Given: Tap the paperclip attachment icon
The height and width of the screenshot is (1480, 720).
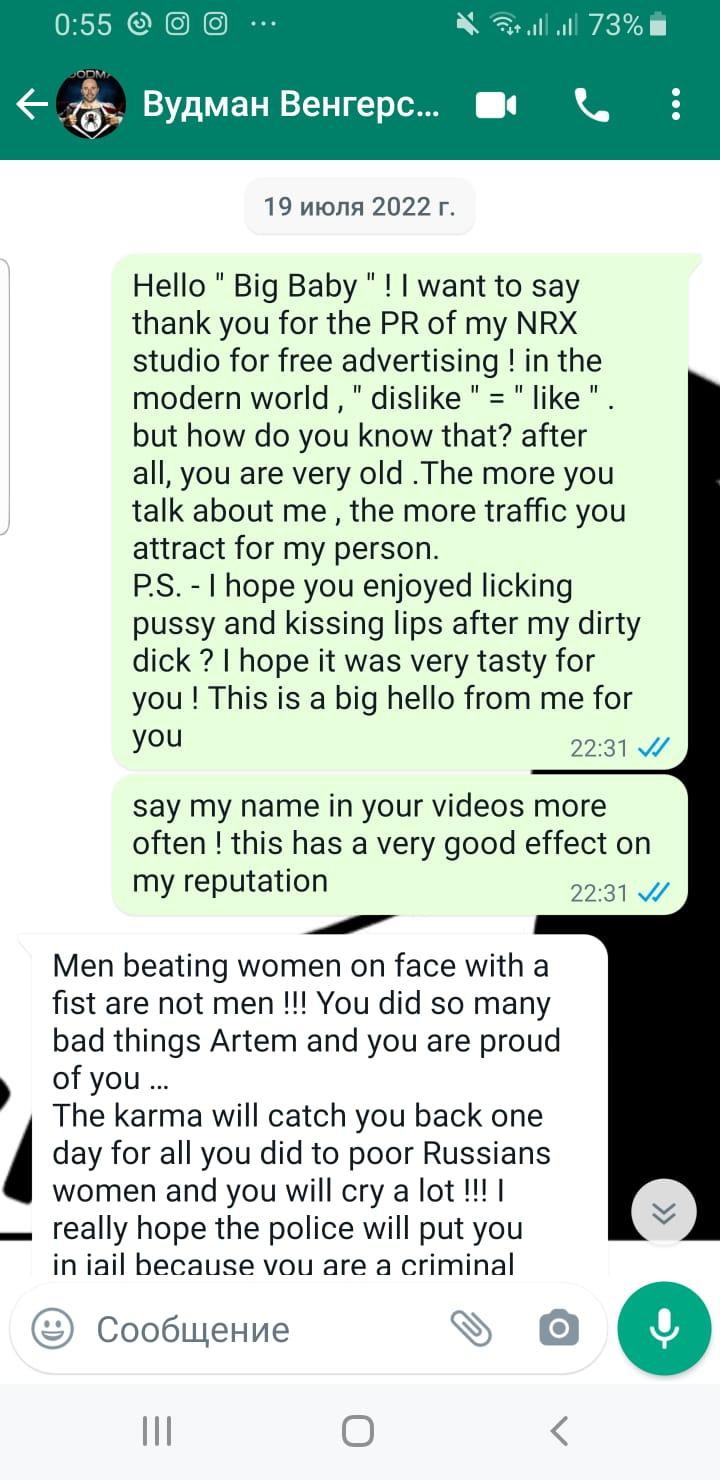Looking at the screenshot, I should tap(471, 1328).
